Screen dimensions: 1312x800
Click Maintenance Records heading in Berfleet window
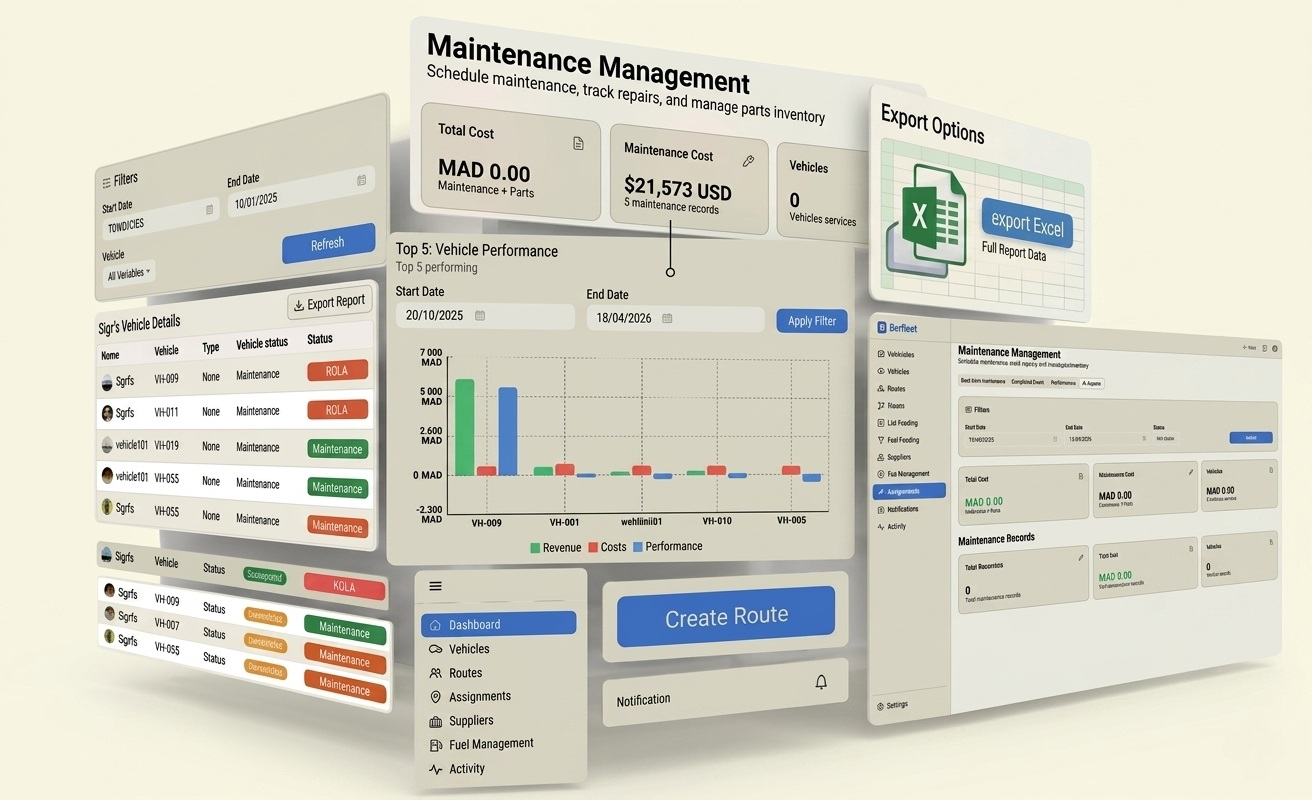tap(996, 538)
